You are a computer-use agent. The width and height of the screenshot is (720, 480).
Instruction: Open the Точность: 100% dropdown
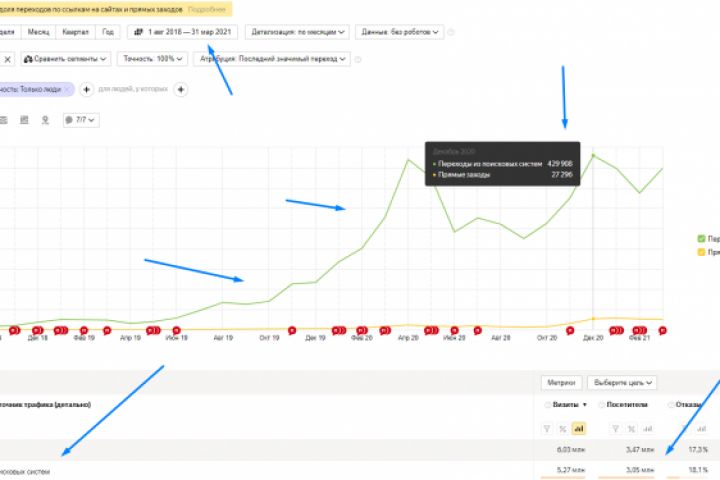tap(152, 59)
